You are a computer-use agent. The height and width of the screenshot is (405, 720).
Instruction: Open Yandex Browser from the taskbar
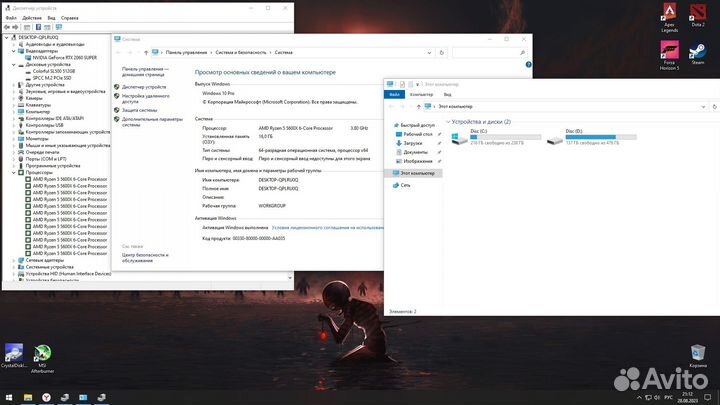46,397
